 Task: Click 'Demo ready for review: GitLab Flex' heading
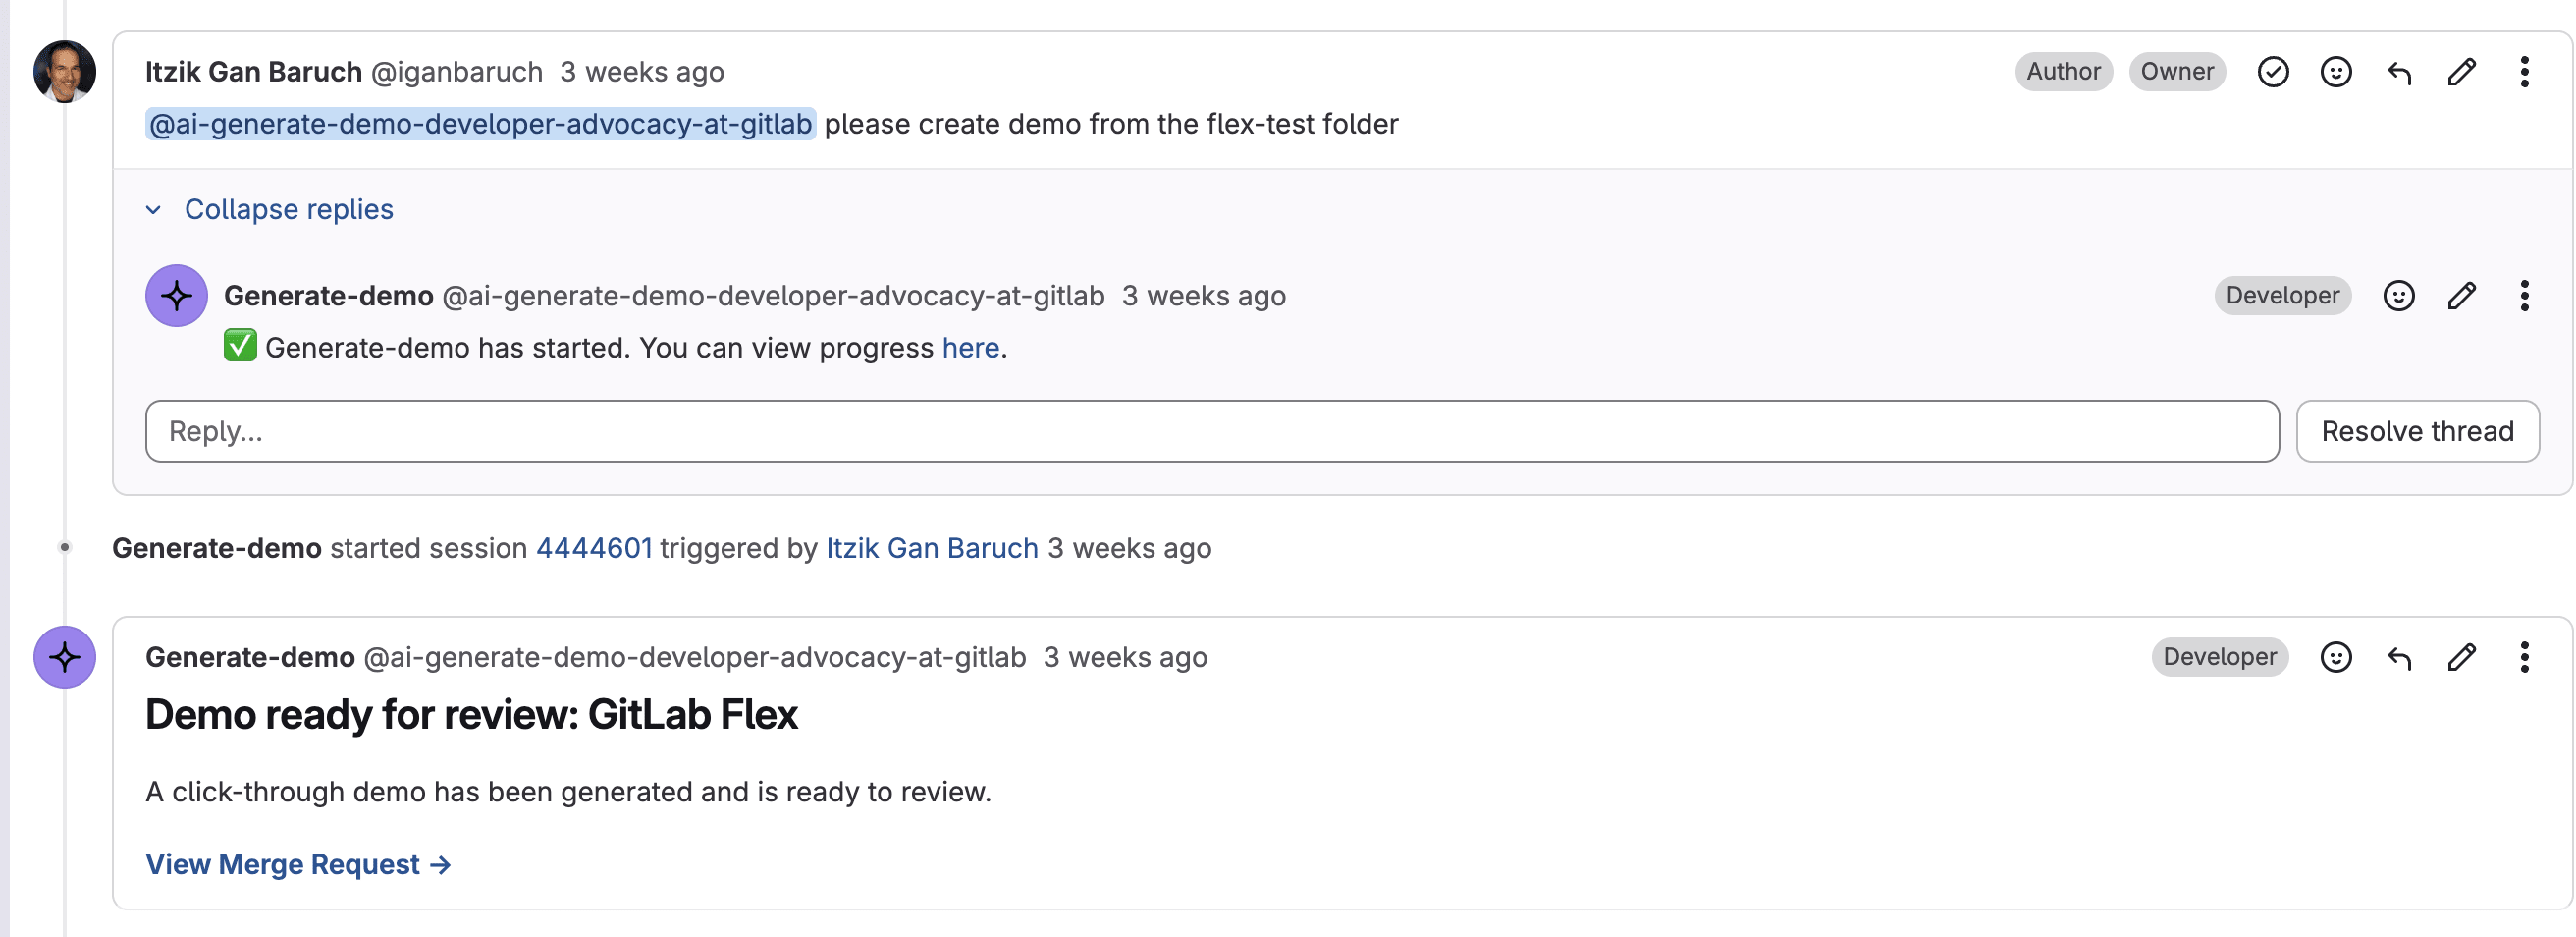(x=471, y=715)
